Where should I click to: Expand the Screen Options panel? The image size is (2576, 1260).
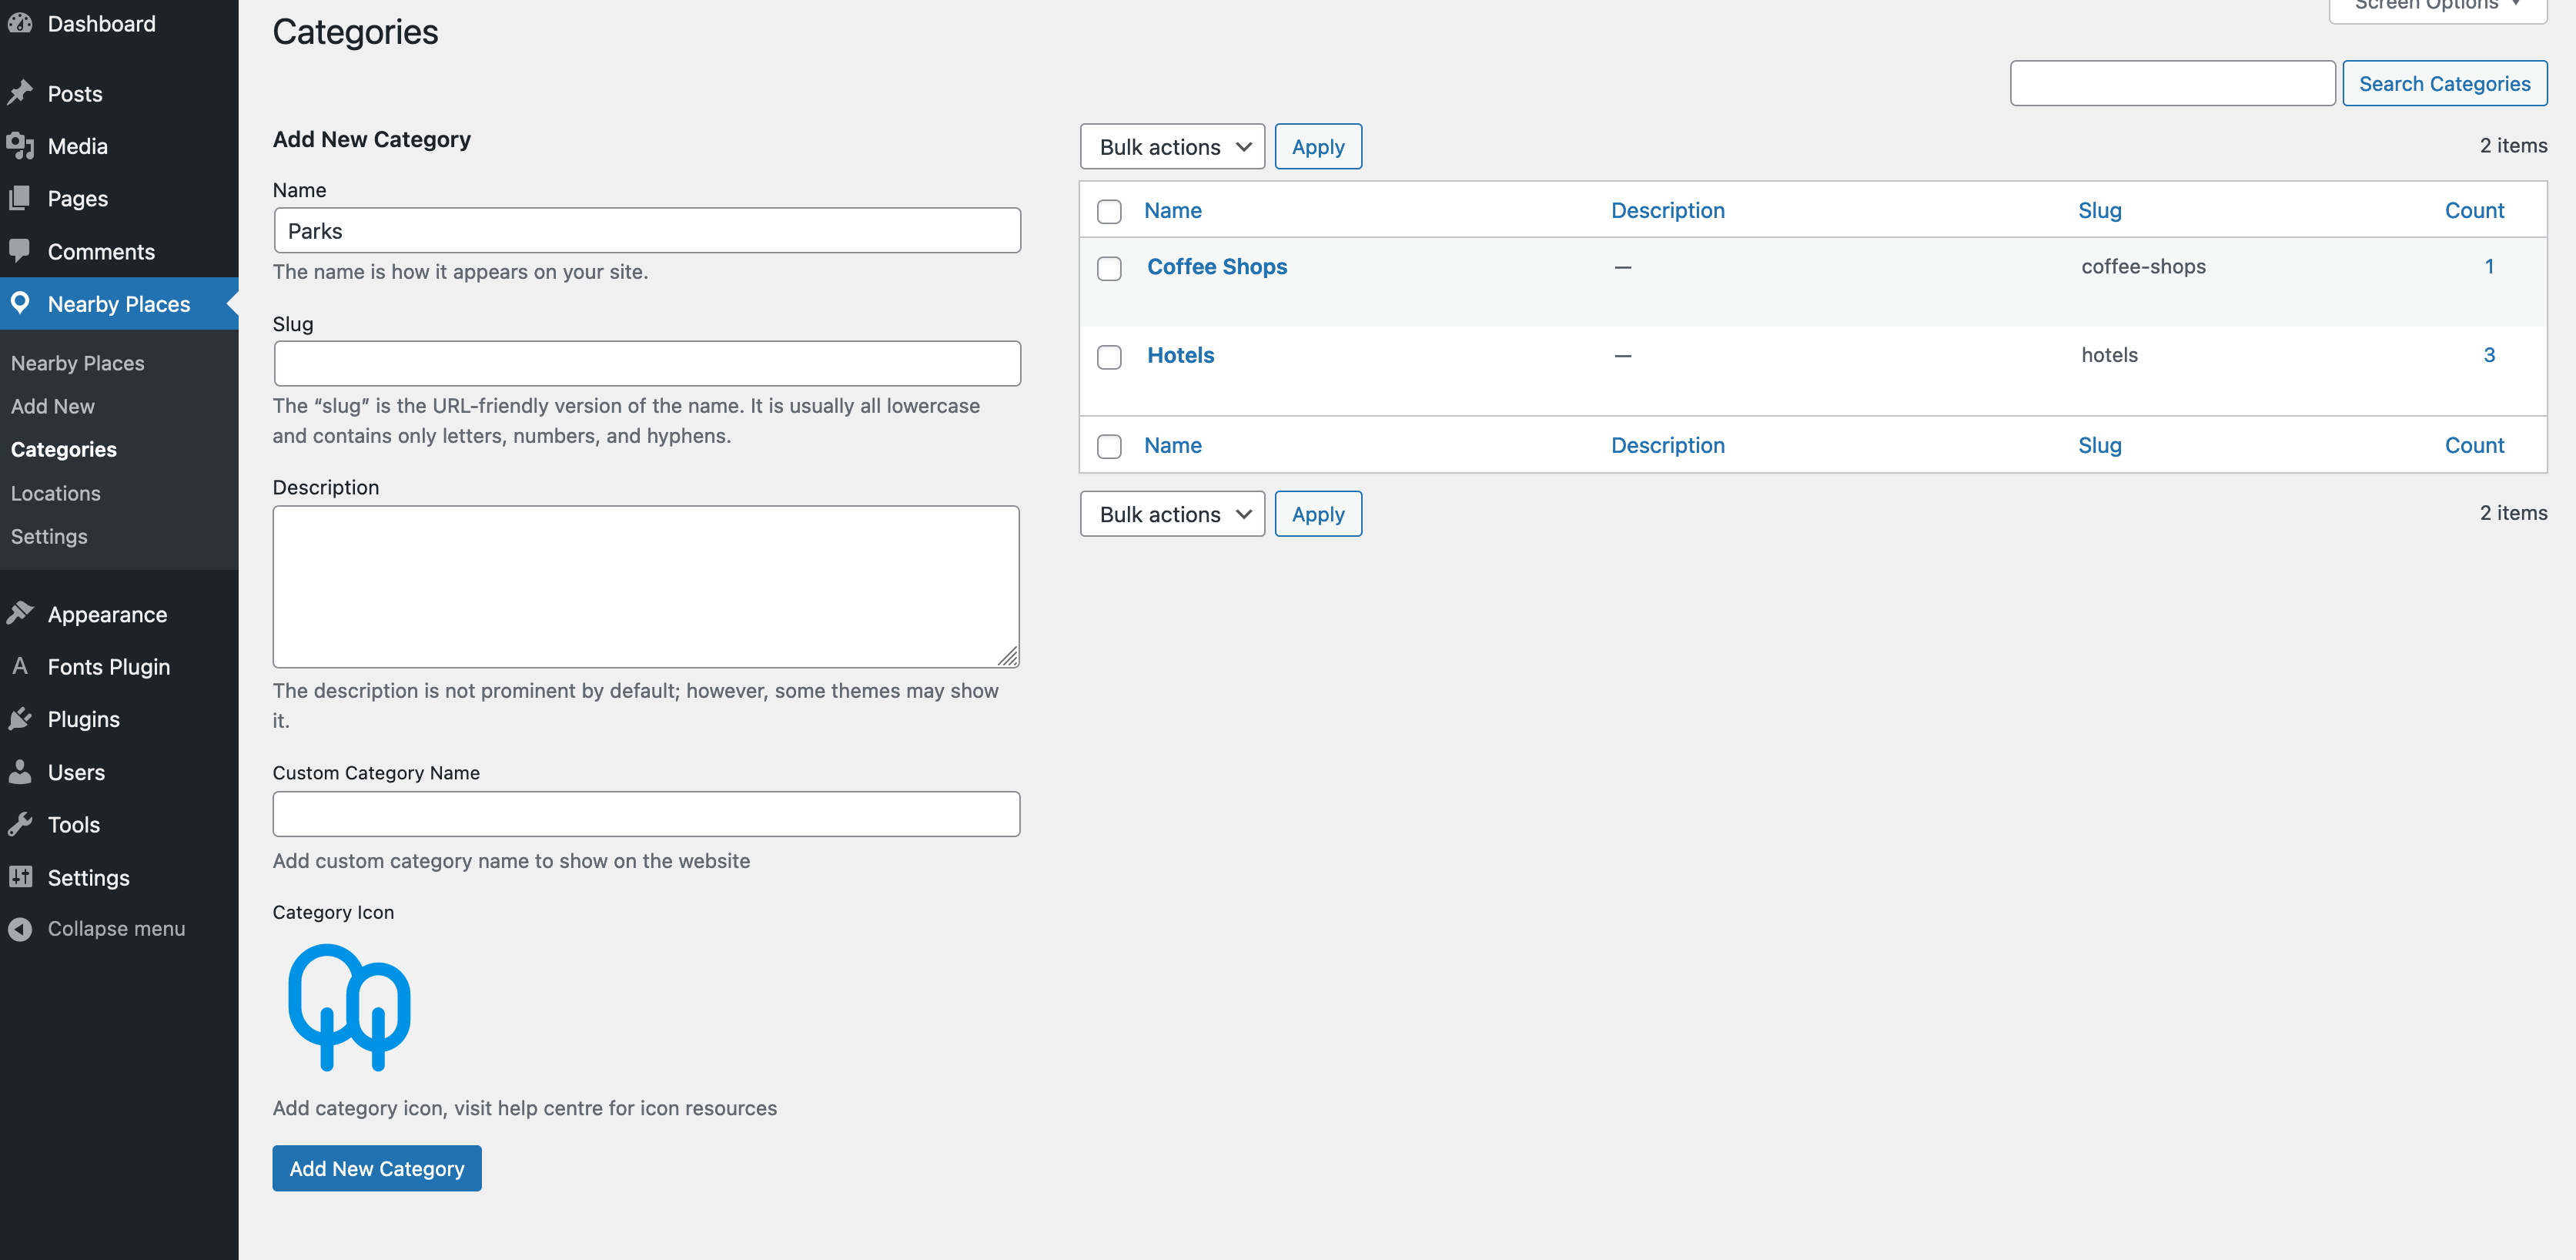(2437, 6)
